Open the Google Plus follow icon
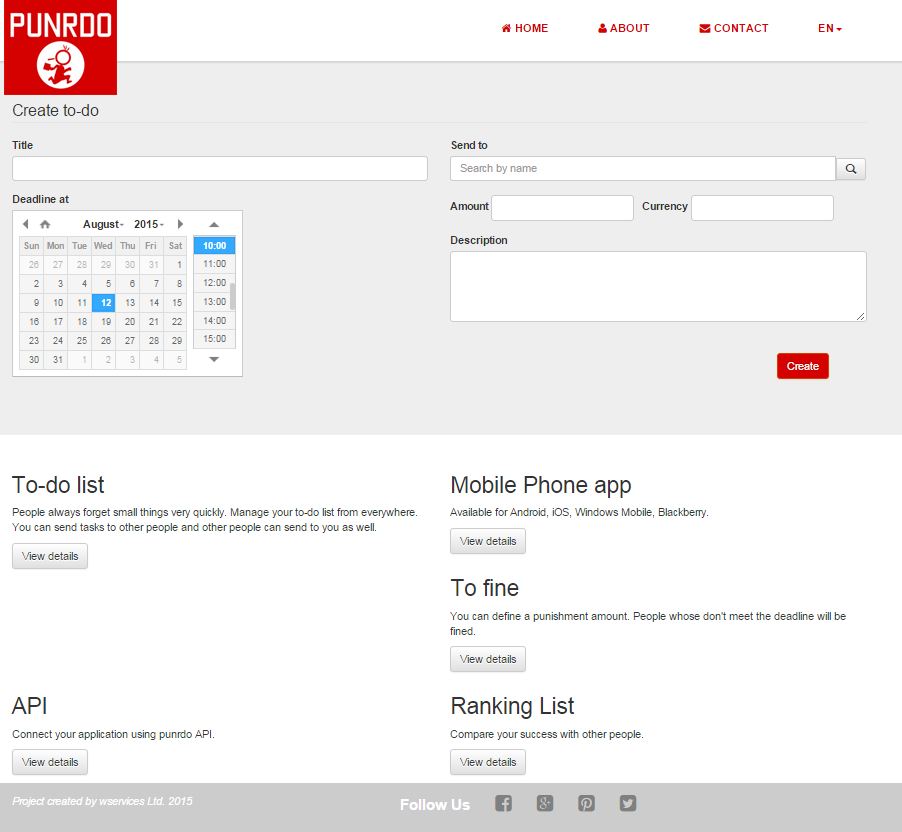Viewport: 902px width, 832px height. click(545, 803)
